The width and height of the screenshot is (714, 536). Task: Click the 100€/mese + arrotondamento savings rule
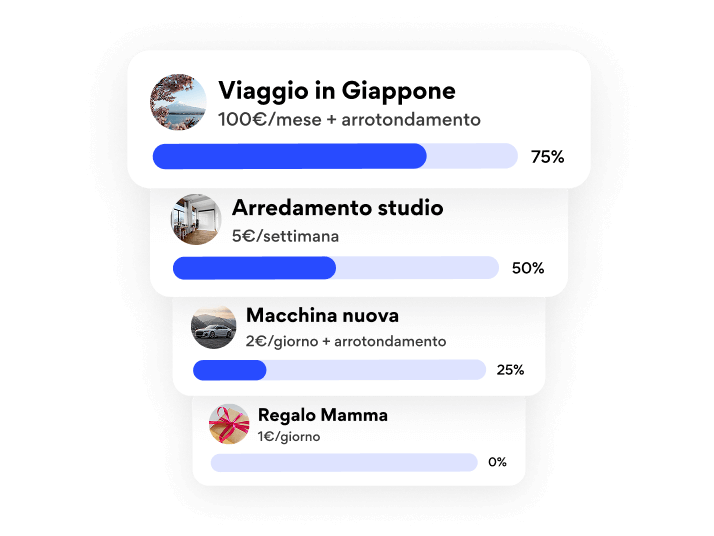coord(349,120)
